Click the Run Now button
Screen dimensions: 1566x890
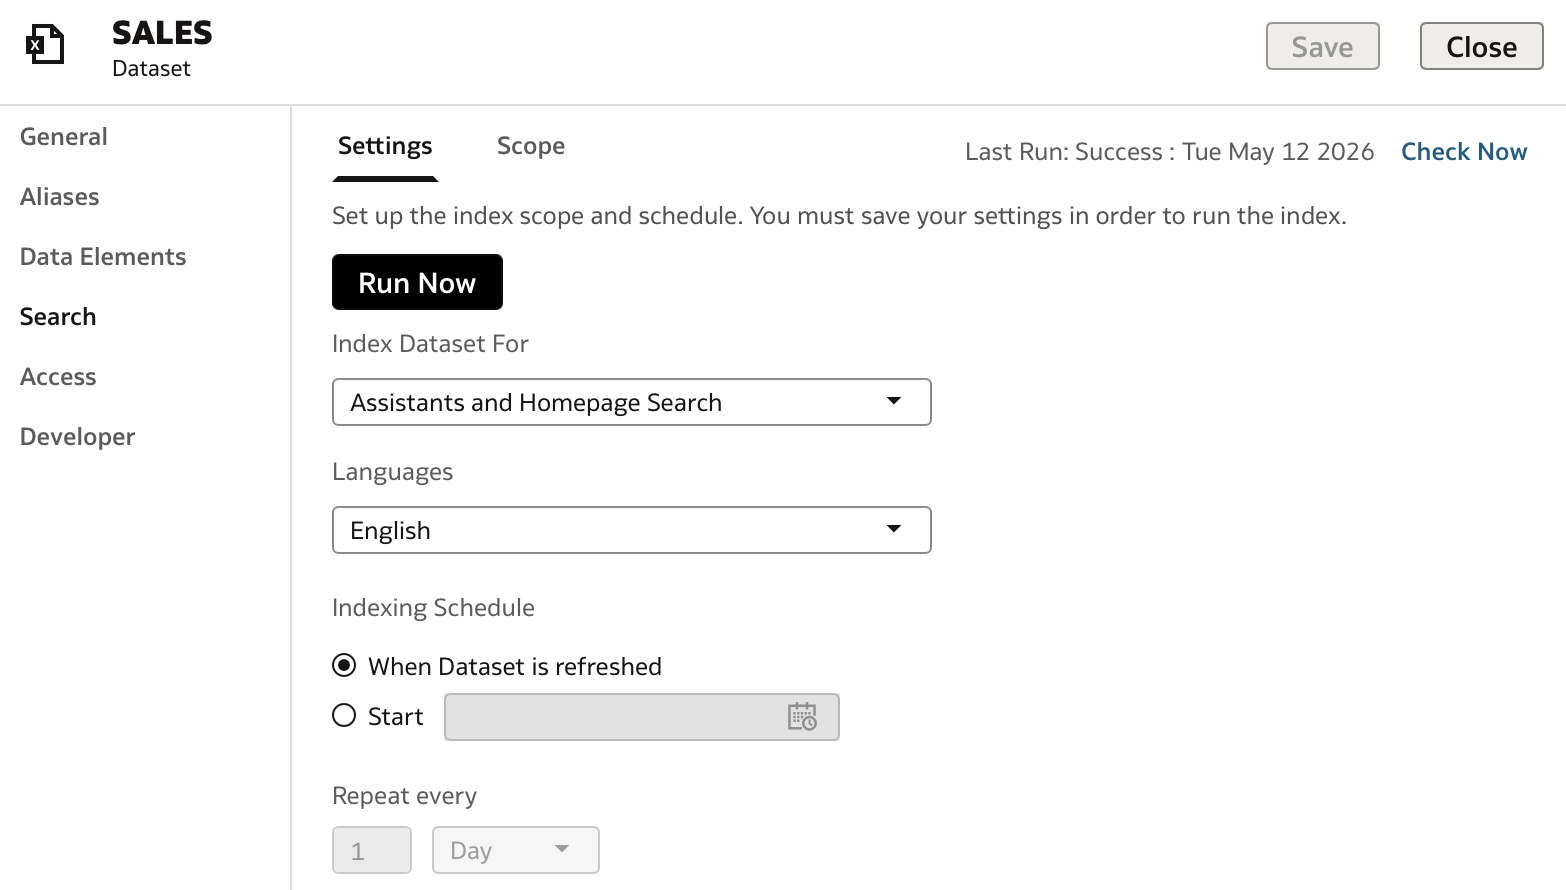click(x=417, y=282)
